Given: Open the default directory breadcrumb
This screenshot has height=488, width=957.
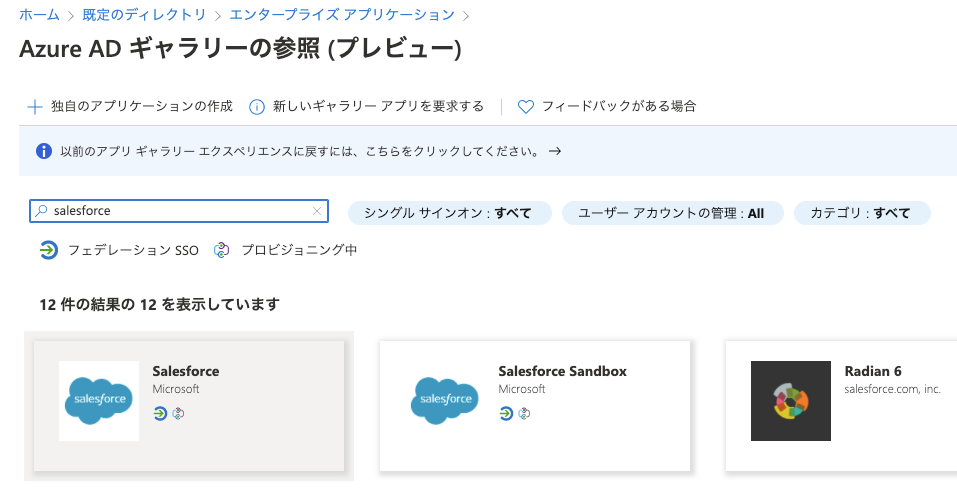Looking at the screenshot, I should point(144,15).
